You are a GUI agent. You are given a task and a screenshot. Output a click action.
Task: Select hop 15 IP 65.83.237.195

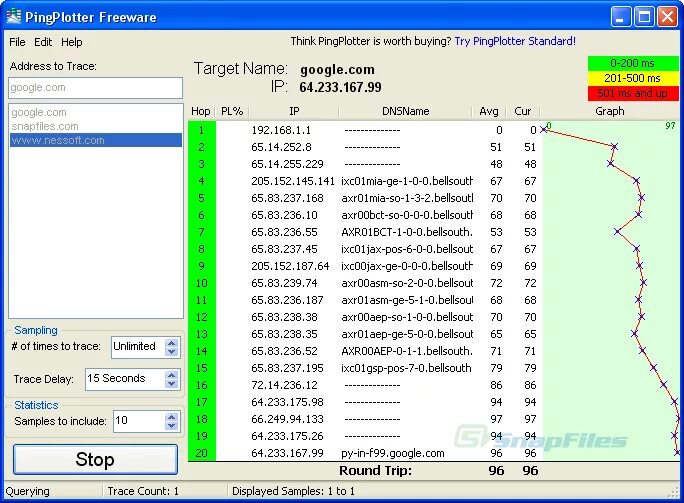[x=287, y=368]
